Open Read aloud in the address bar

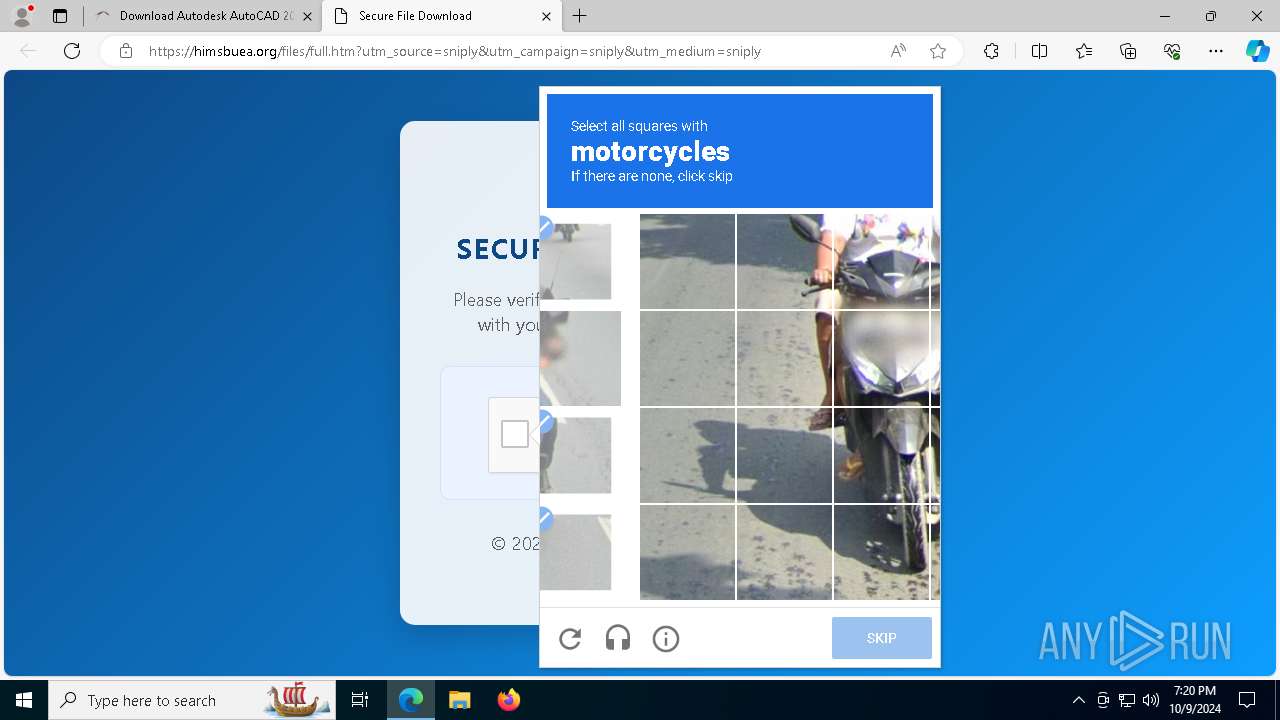tap(898, 51)
